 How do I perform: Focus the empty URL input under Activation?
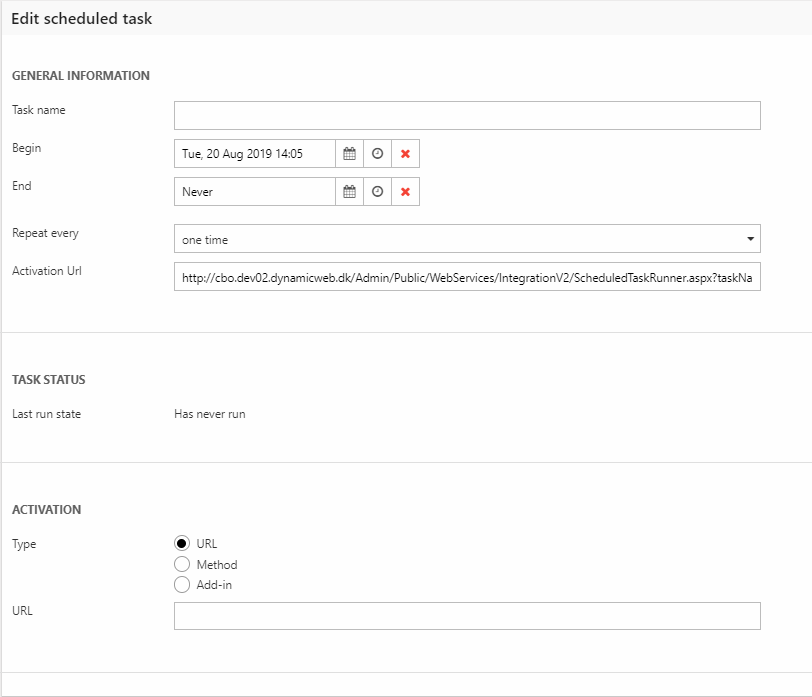point(467,616)
